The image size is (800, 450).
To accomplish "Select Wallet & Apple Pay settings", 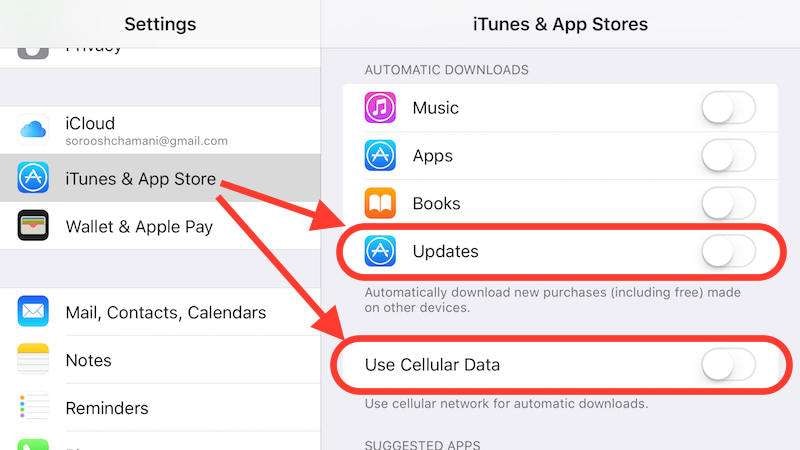I will click(160, 226).
